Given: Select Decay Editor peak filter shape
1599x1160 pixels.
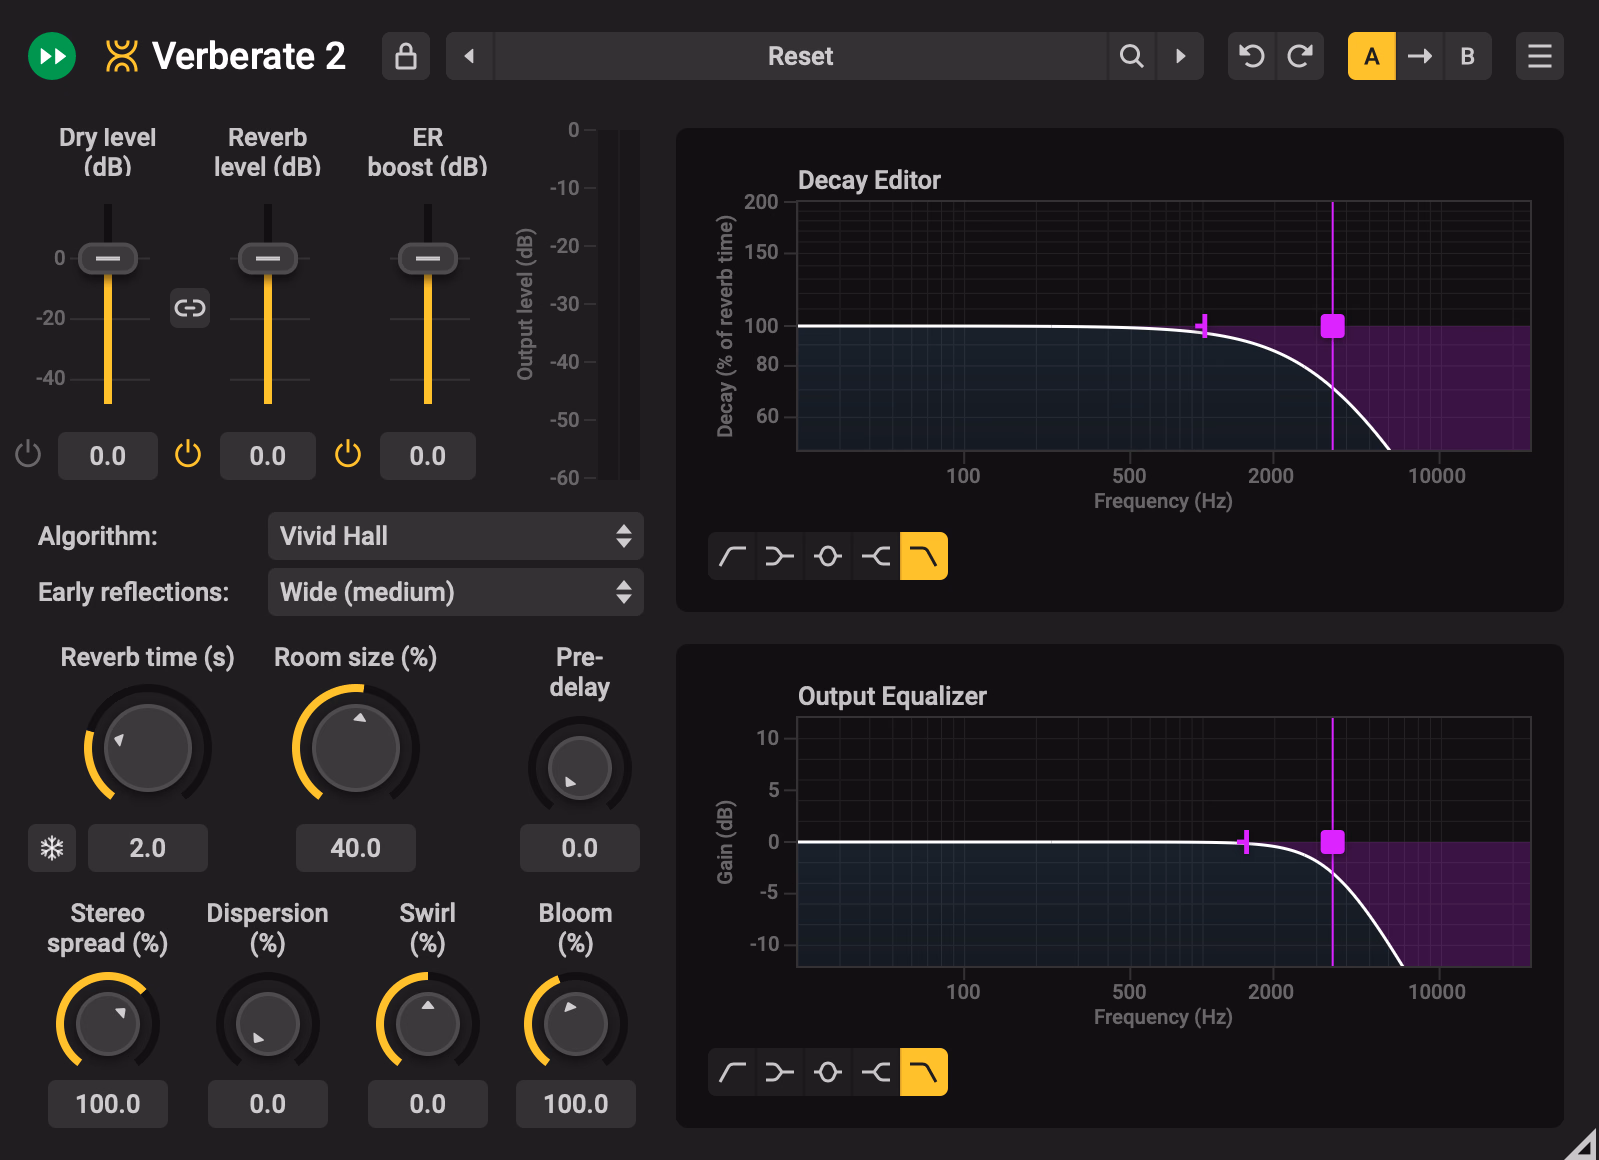Looking at the screenshot, I should coord(828,556).
